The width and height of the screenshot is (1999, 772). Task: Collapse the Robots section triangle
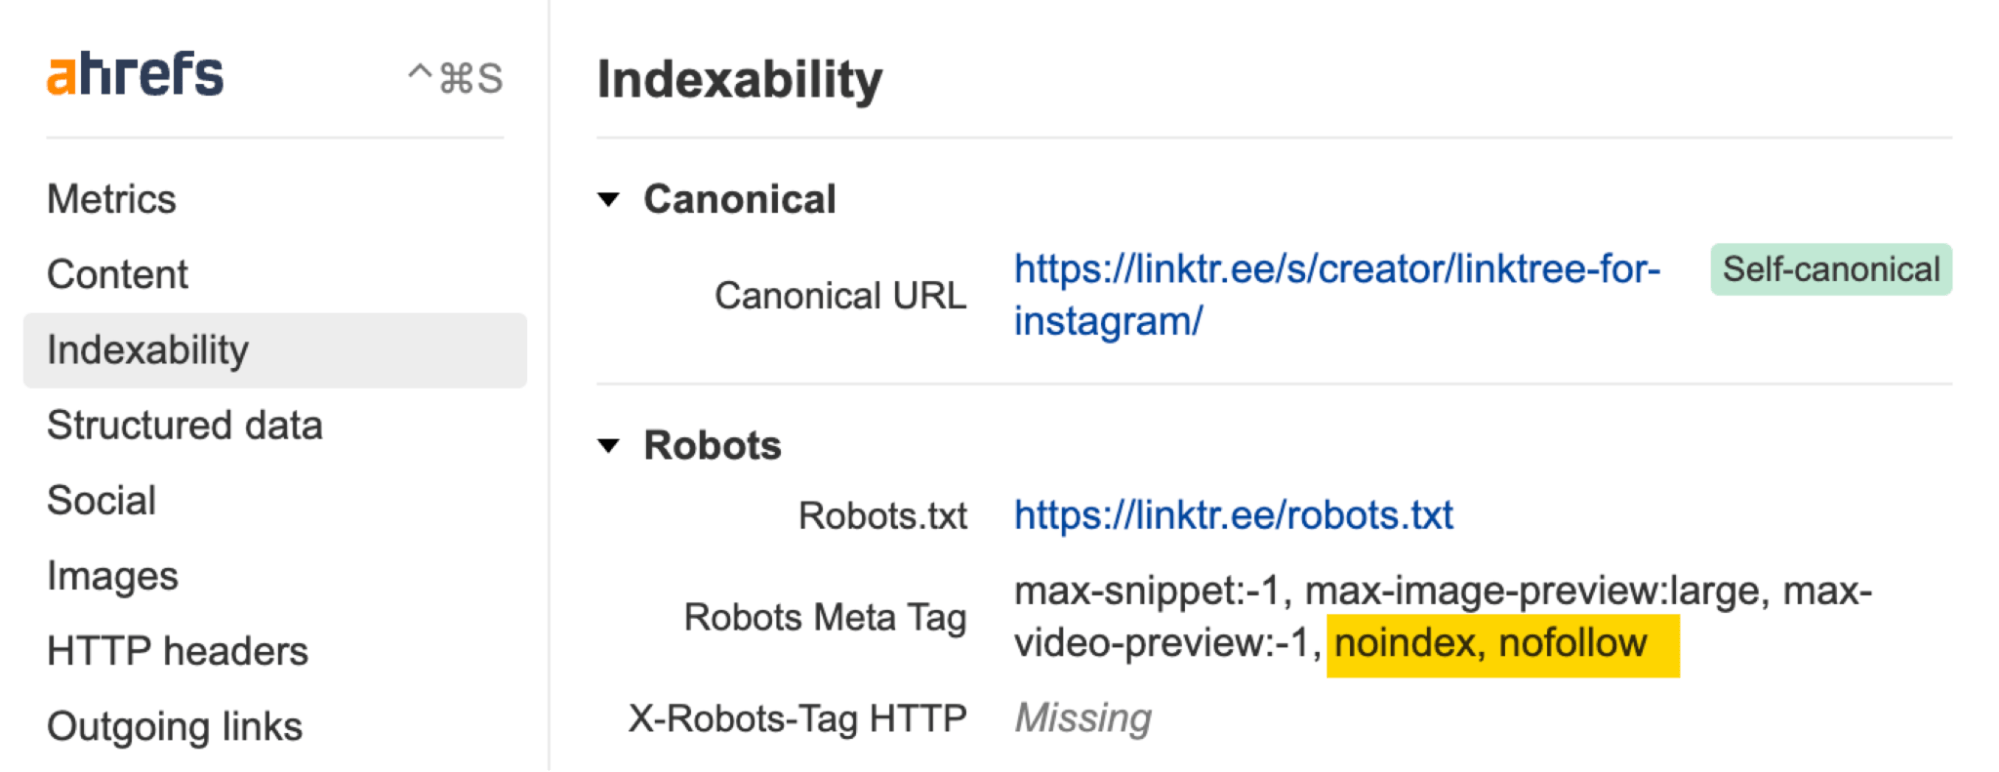[x=611, y=446]
